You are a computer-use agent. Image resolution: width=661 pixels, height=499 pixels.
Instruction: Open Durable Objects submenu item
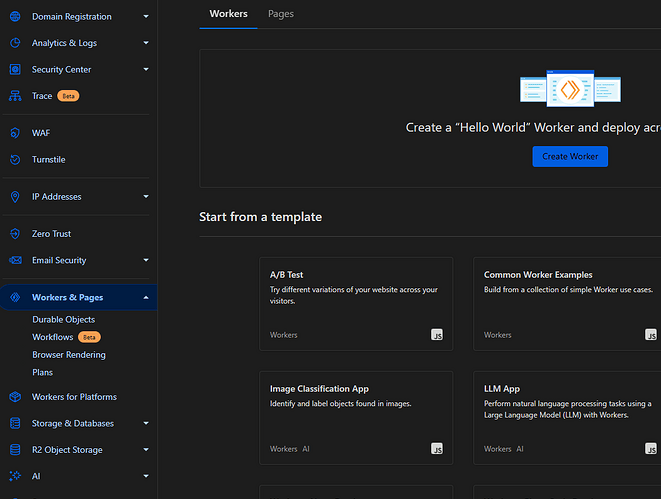click(x=64, y=320)
